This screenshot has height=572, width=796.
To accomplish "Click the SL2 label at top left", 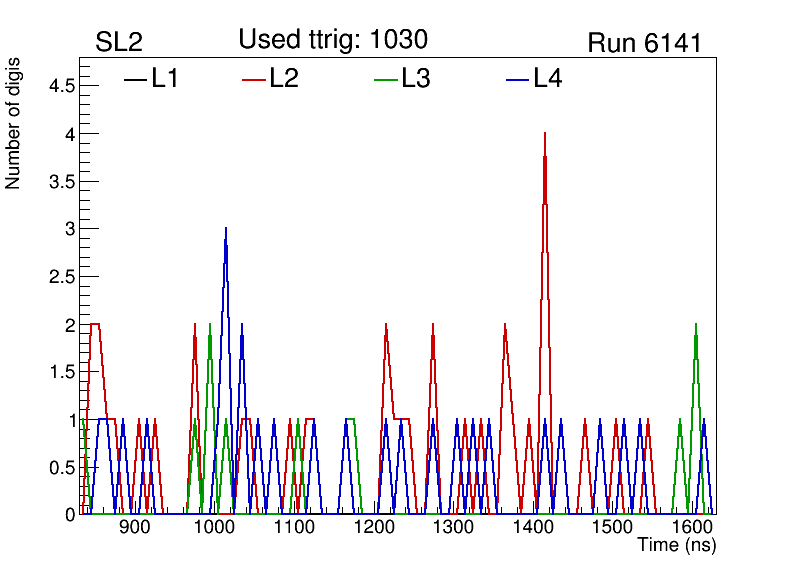I will click(119, 43).
